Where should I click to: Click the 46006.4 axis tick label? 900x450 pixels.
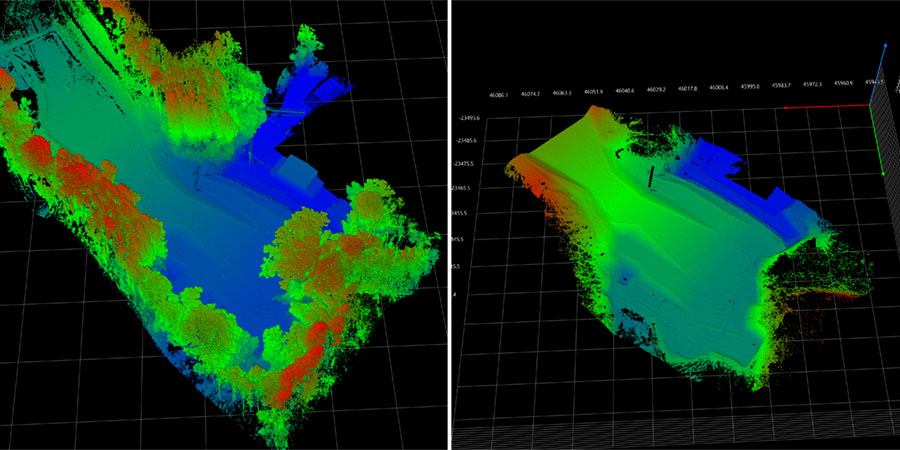[719, 87]
